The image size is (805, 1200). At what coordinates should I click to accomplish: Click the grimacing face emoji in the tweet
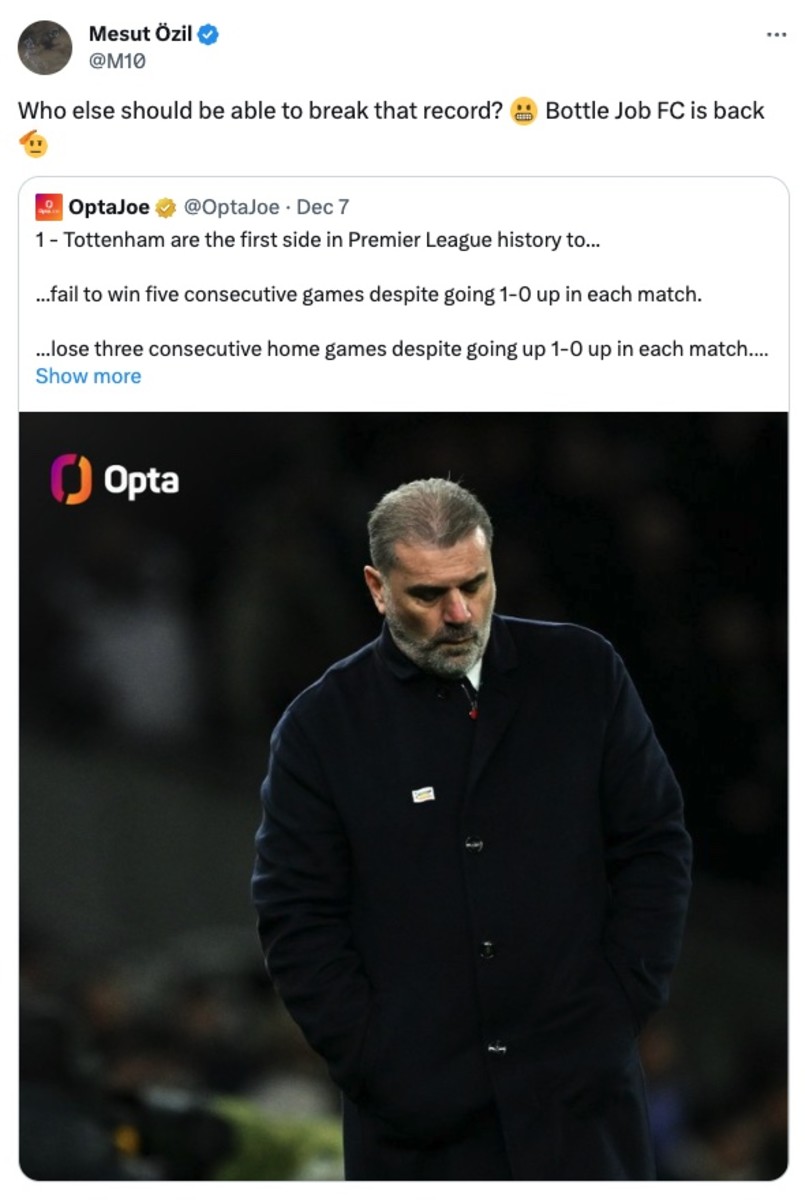pyautogui.click(x=523, y=111)
